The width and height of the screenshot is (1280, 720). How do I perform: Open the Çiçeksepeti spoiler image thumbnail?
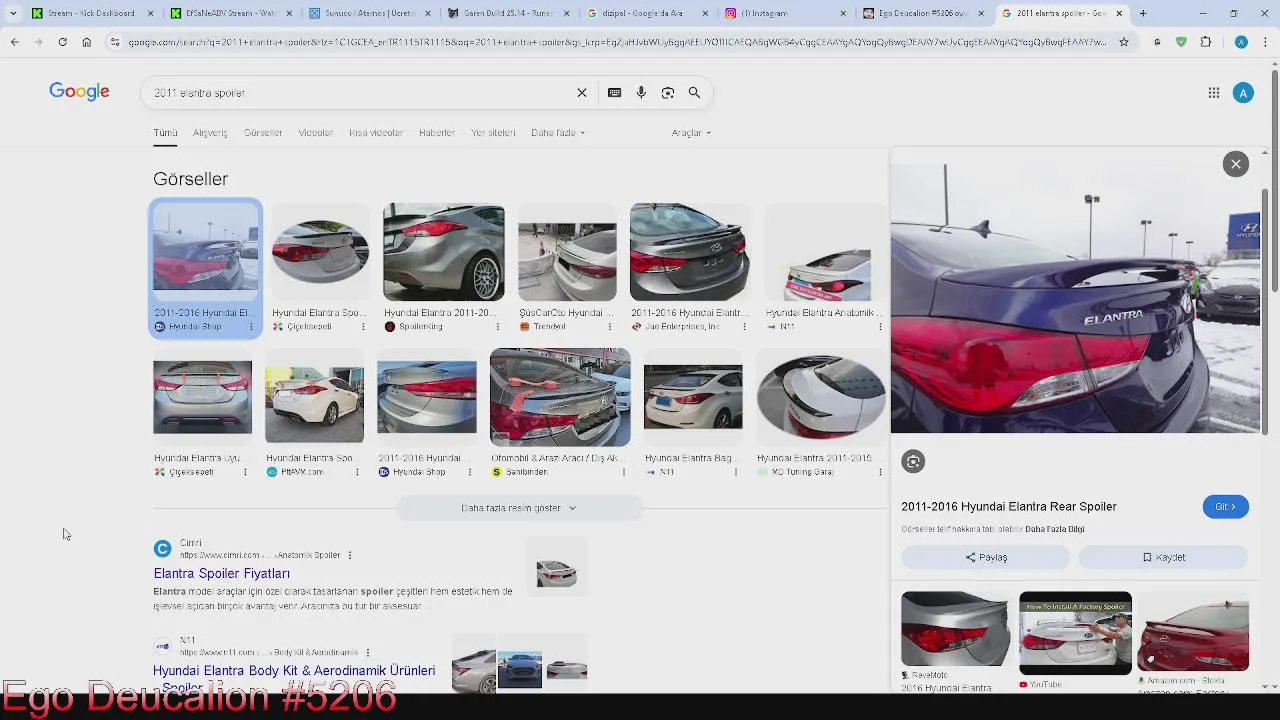click(320, 252)
